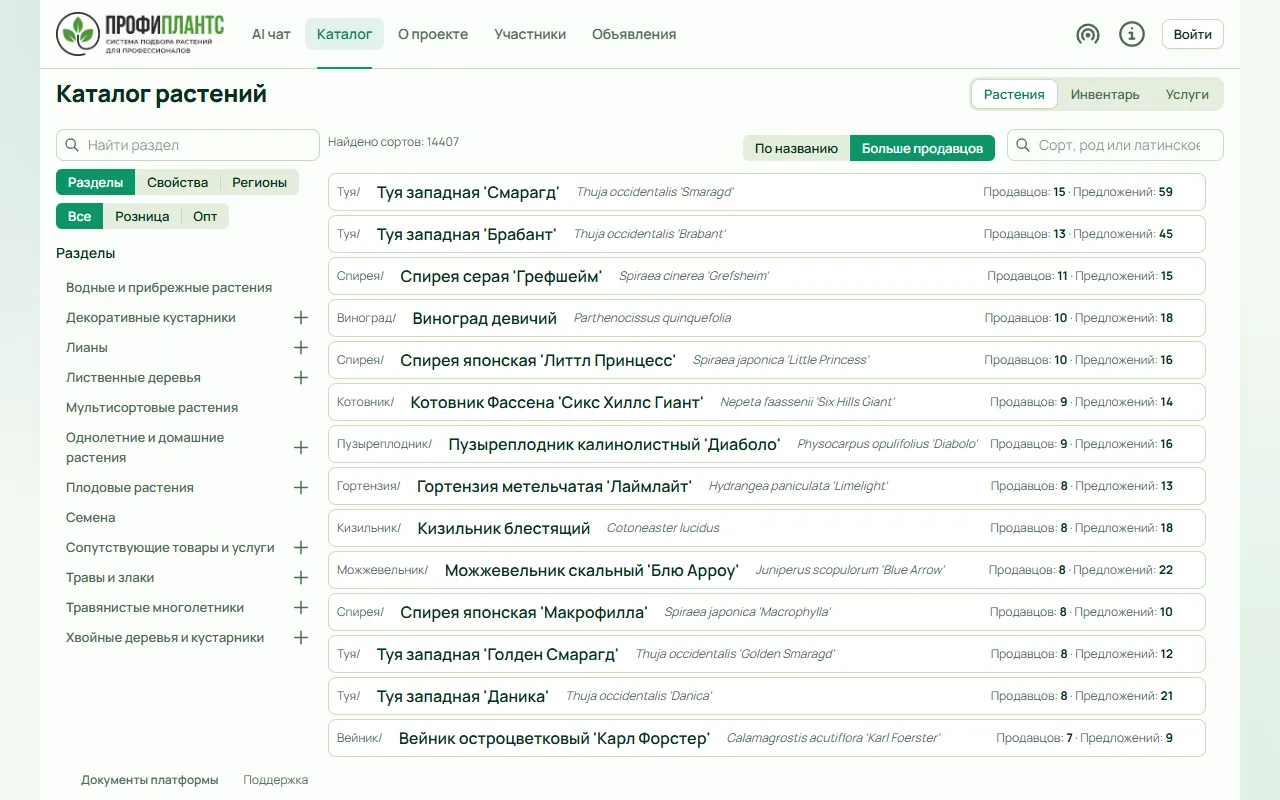The image size is (1280, 800).
Task: Select the Разделы filter tab
Action: 96,182
